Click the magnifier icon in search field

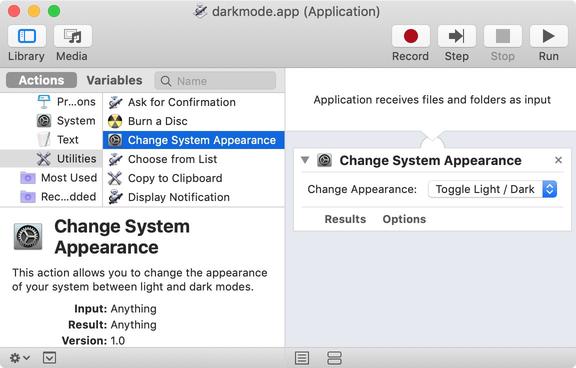(166, 81)
